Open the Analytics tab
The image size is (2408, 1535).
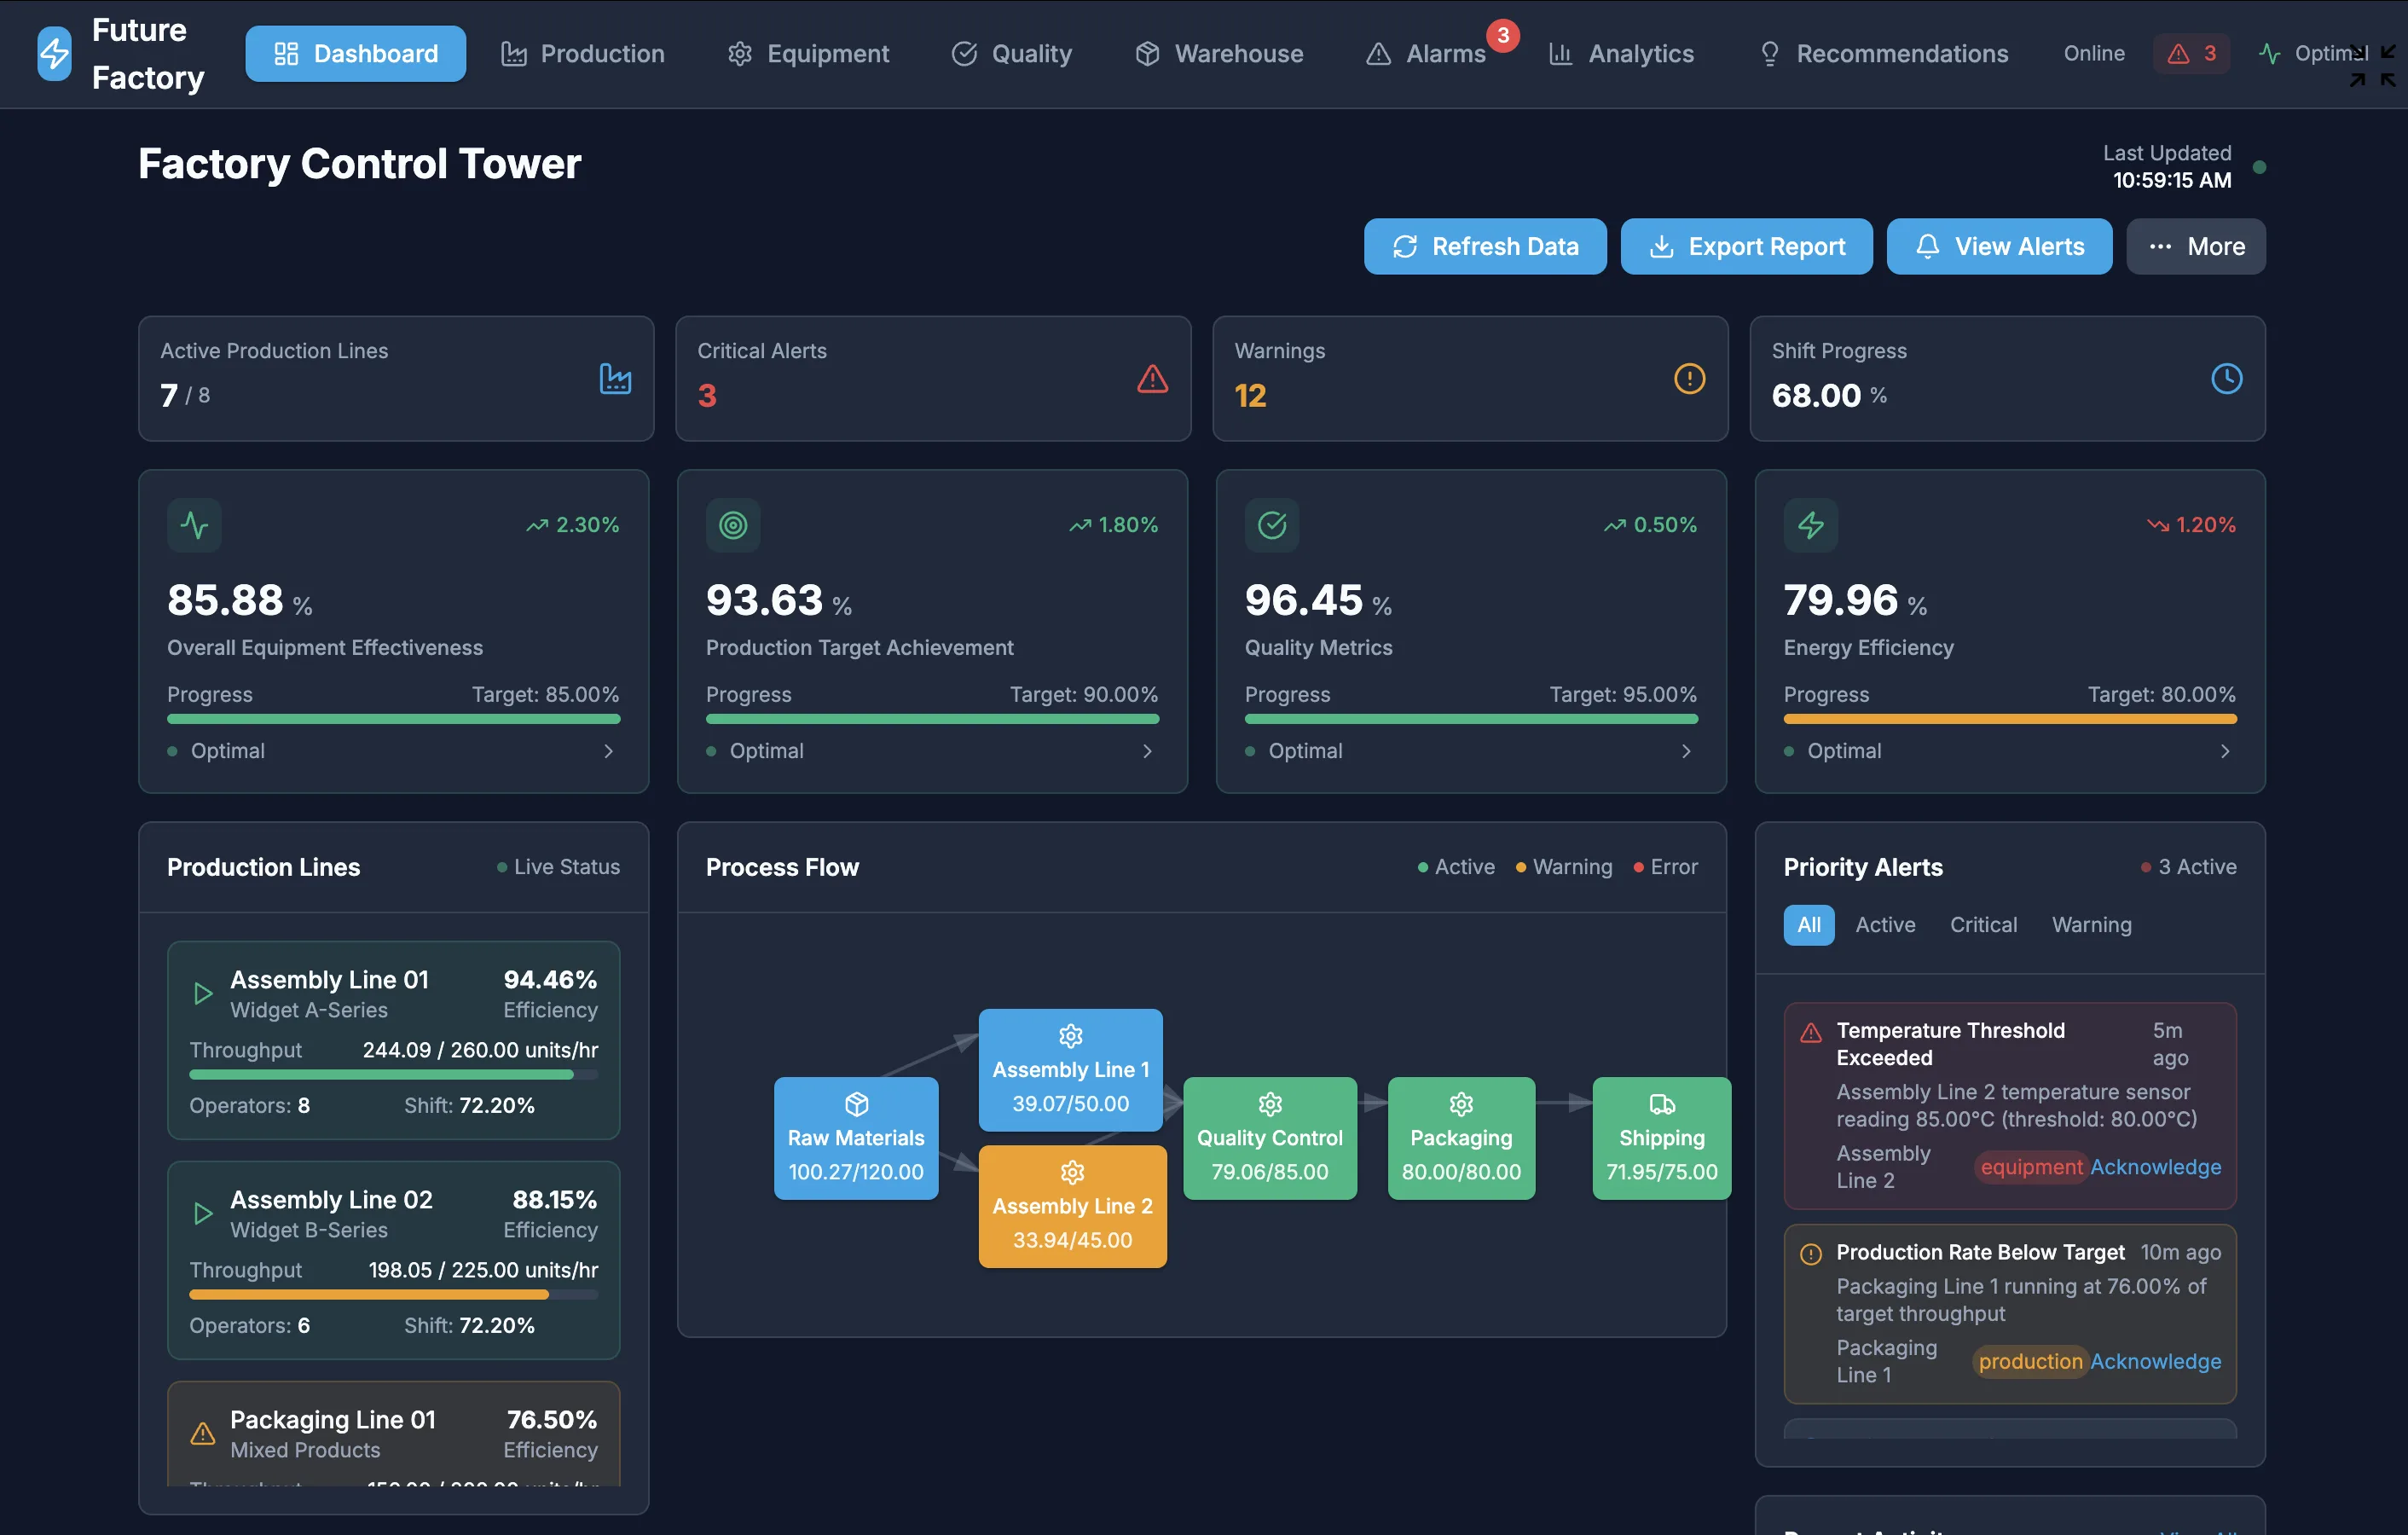[x=1622, y=54]
